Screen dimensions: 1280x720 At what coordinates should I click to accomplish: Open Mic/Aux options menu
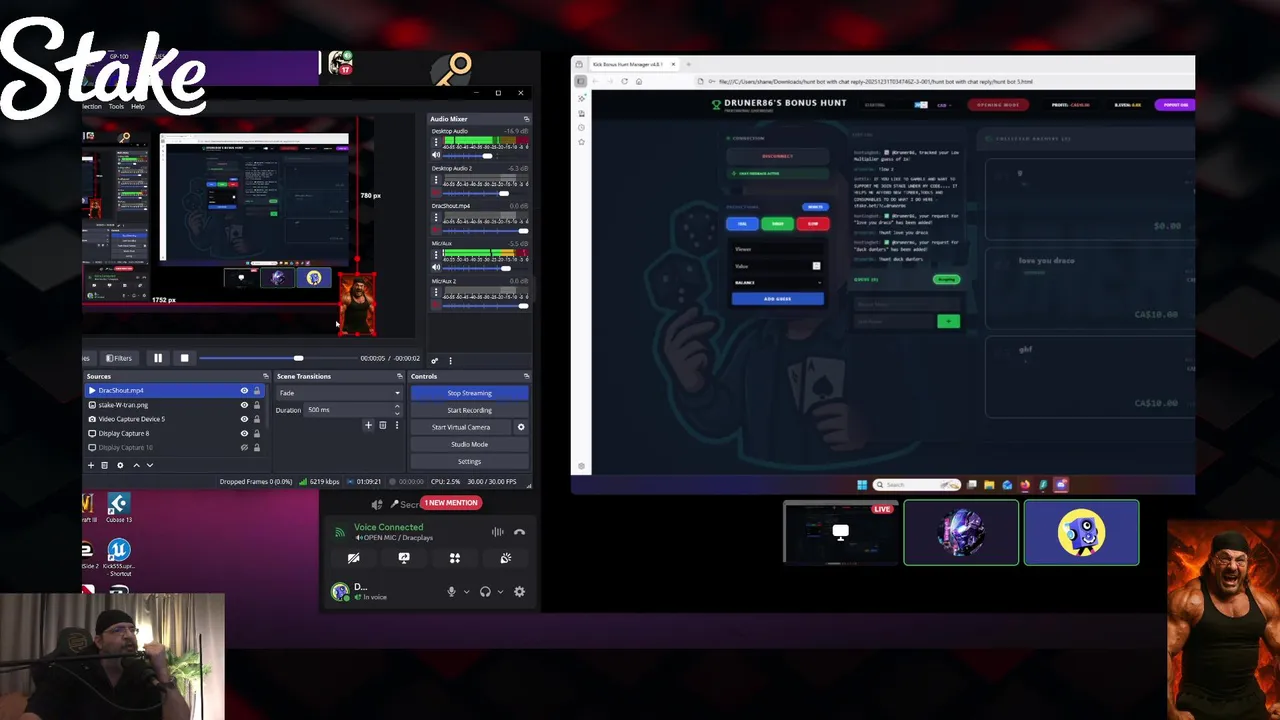tap(436, 256)
